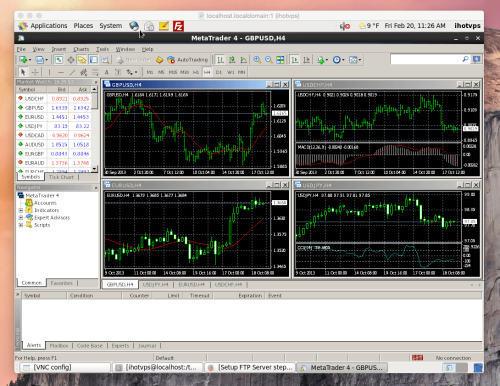Switch to the Favorites tab in Navigator

click(x=62, y=283)
